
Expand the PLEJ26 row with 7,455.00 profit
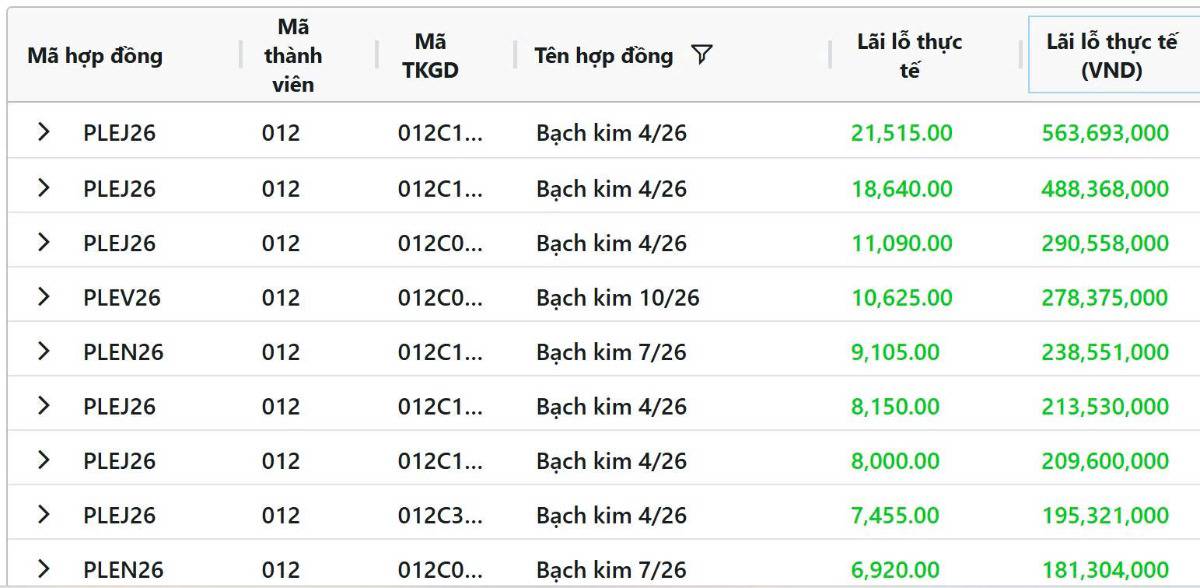[43, 514]
